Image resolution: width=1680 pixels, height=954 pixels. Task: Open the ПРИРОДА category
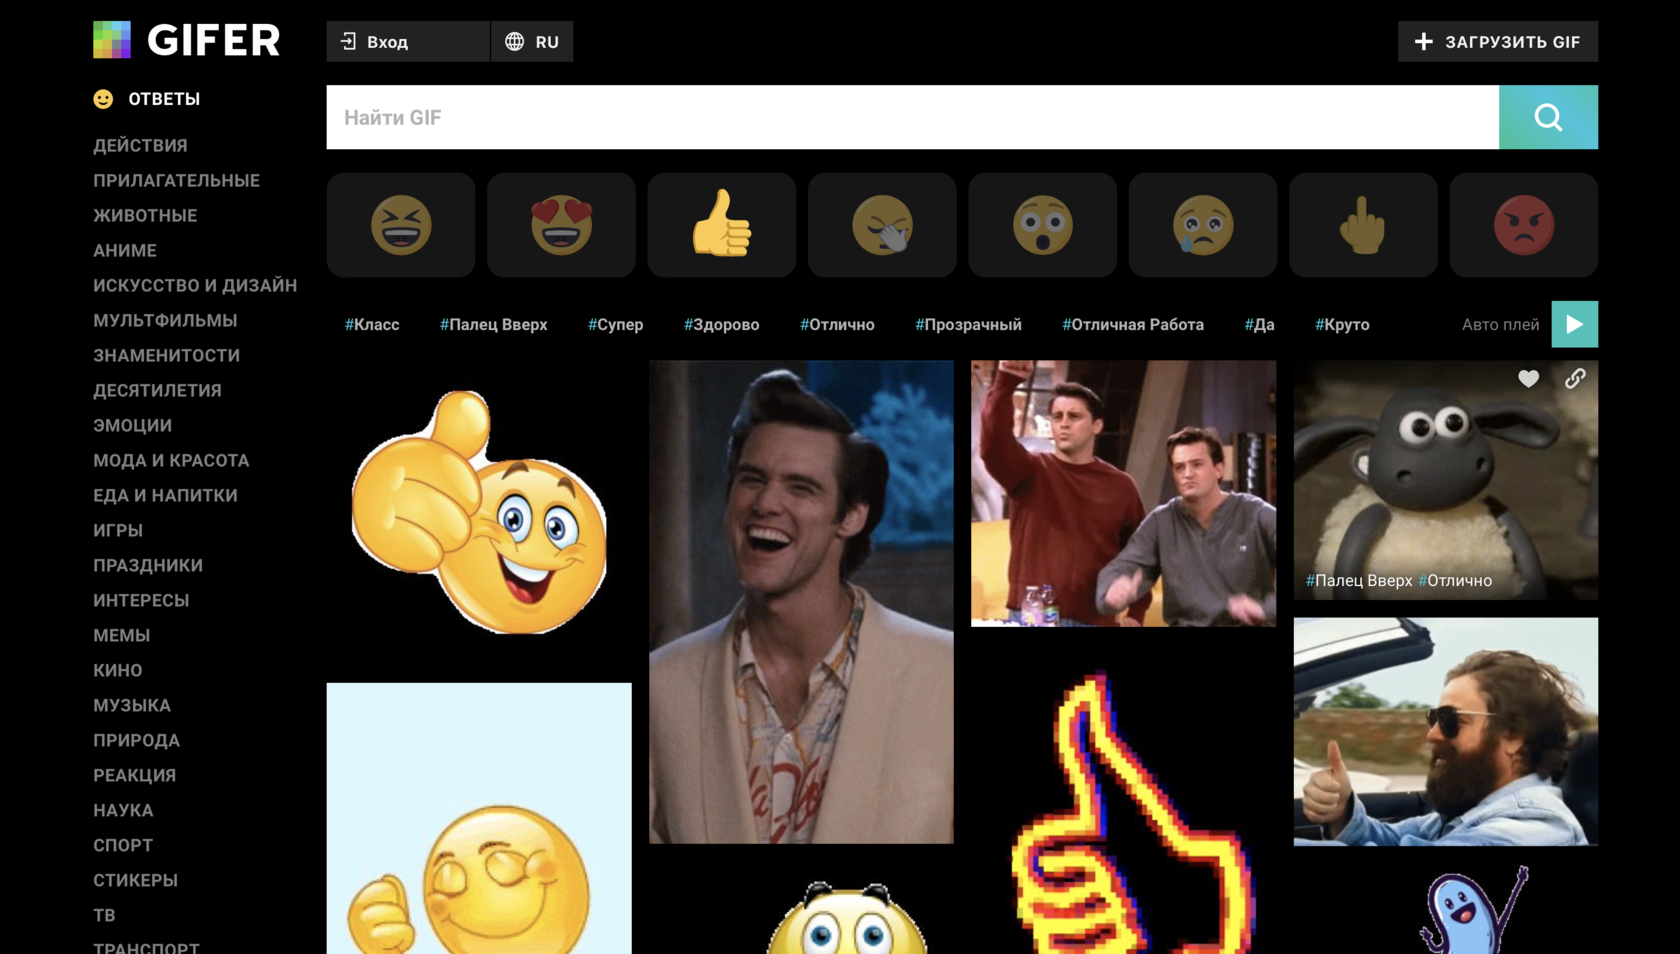click(136, 740)
